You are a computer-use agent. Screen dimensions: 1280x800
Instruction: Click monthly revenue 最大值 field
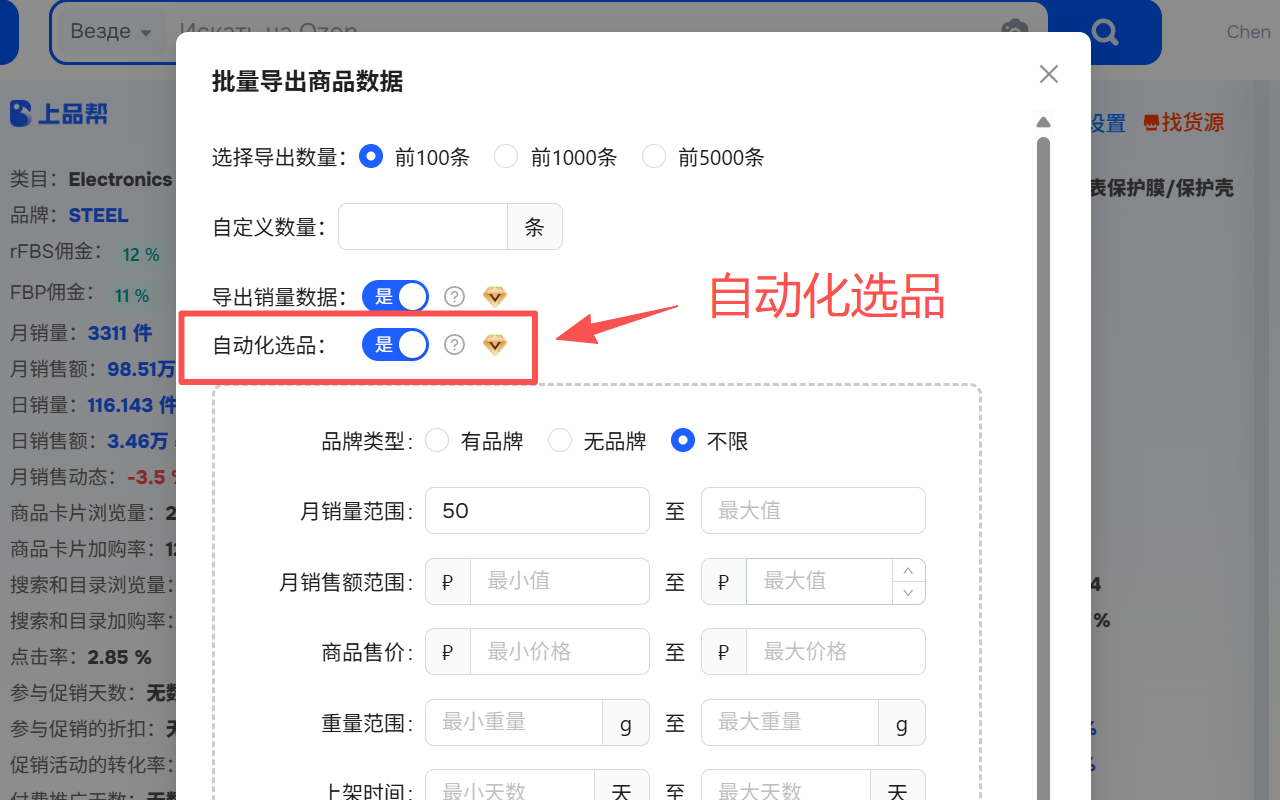pyautogui.click(x=819, y=581)
